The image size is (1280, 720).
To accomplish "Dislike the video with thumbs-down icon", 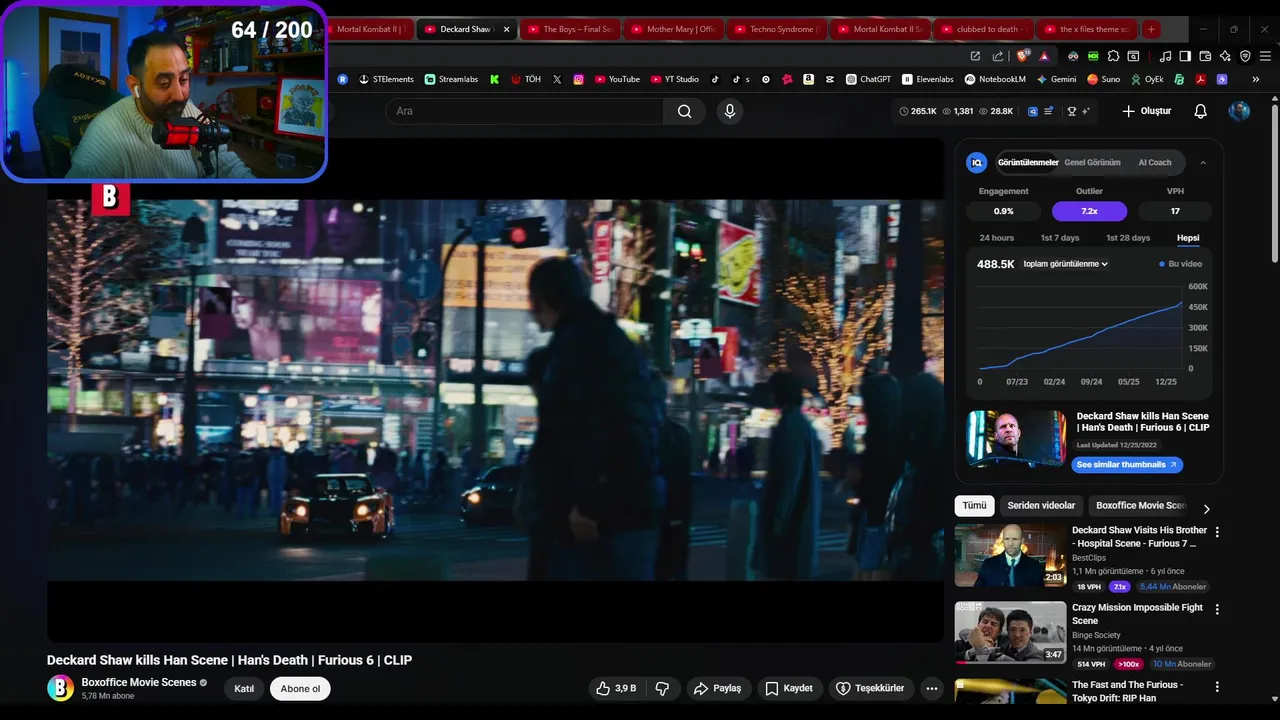I will click(x=662, y=688).
